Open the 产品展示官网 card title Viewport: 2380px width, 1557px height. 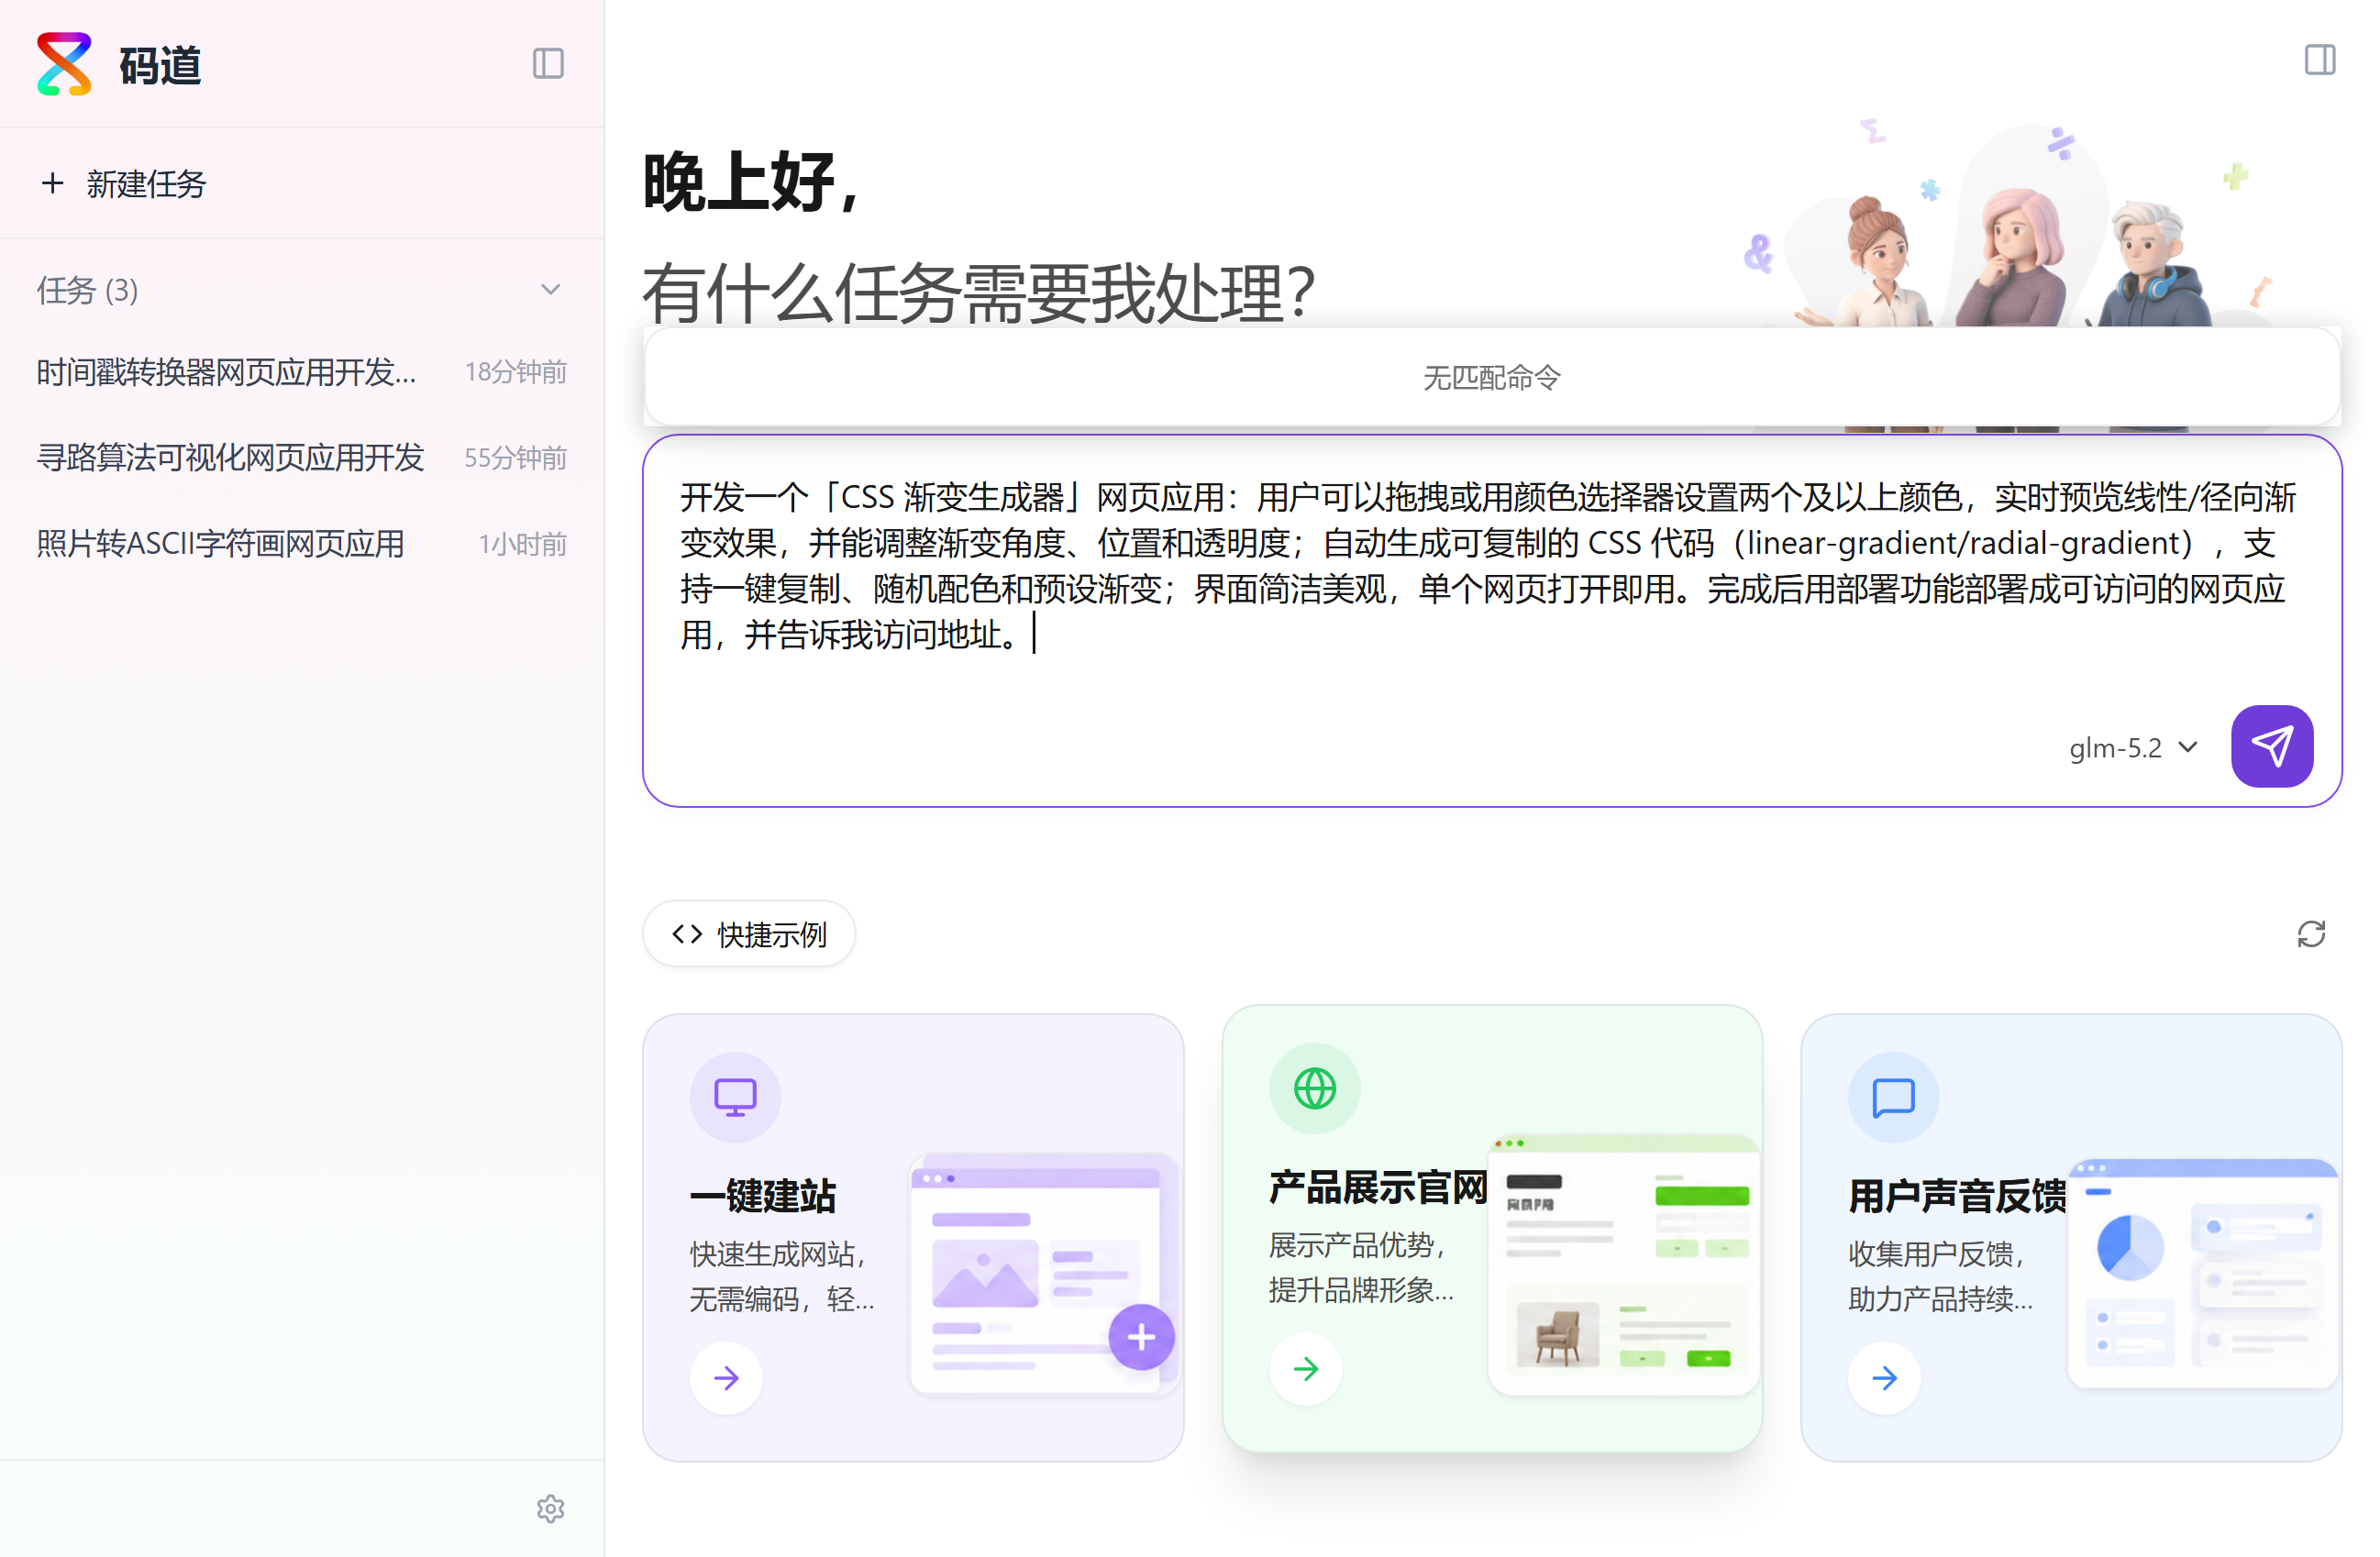[1378, 1187]
